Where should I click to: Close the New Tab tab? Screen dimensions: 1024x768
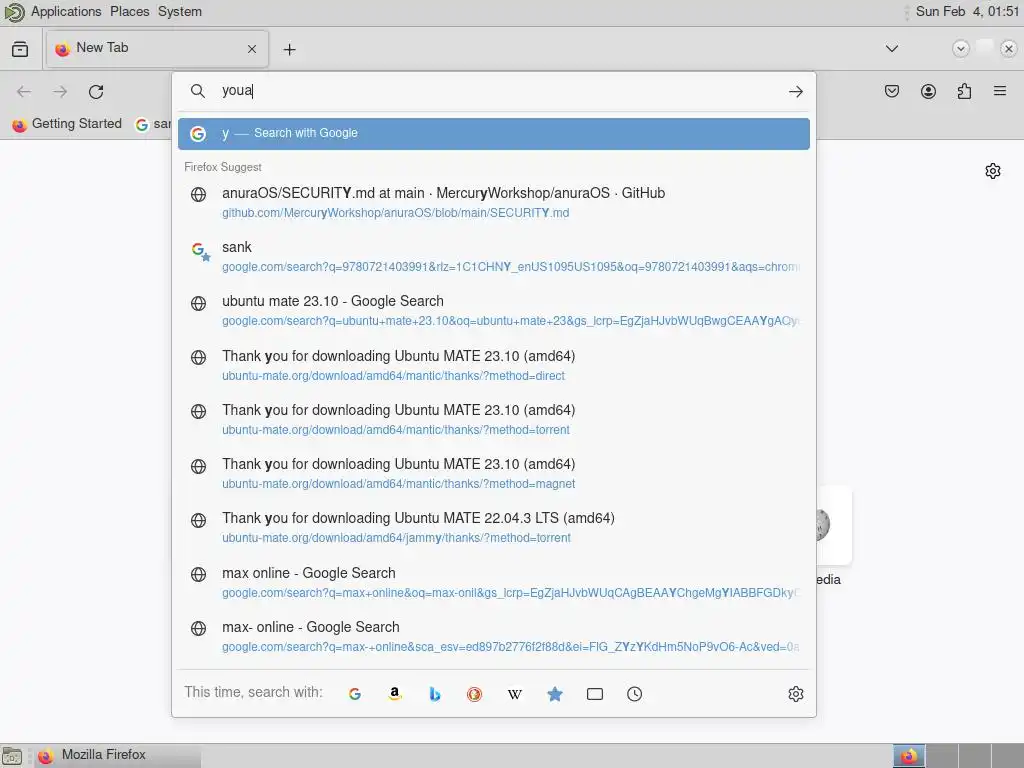click(x=252, y=49)
